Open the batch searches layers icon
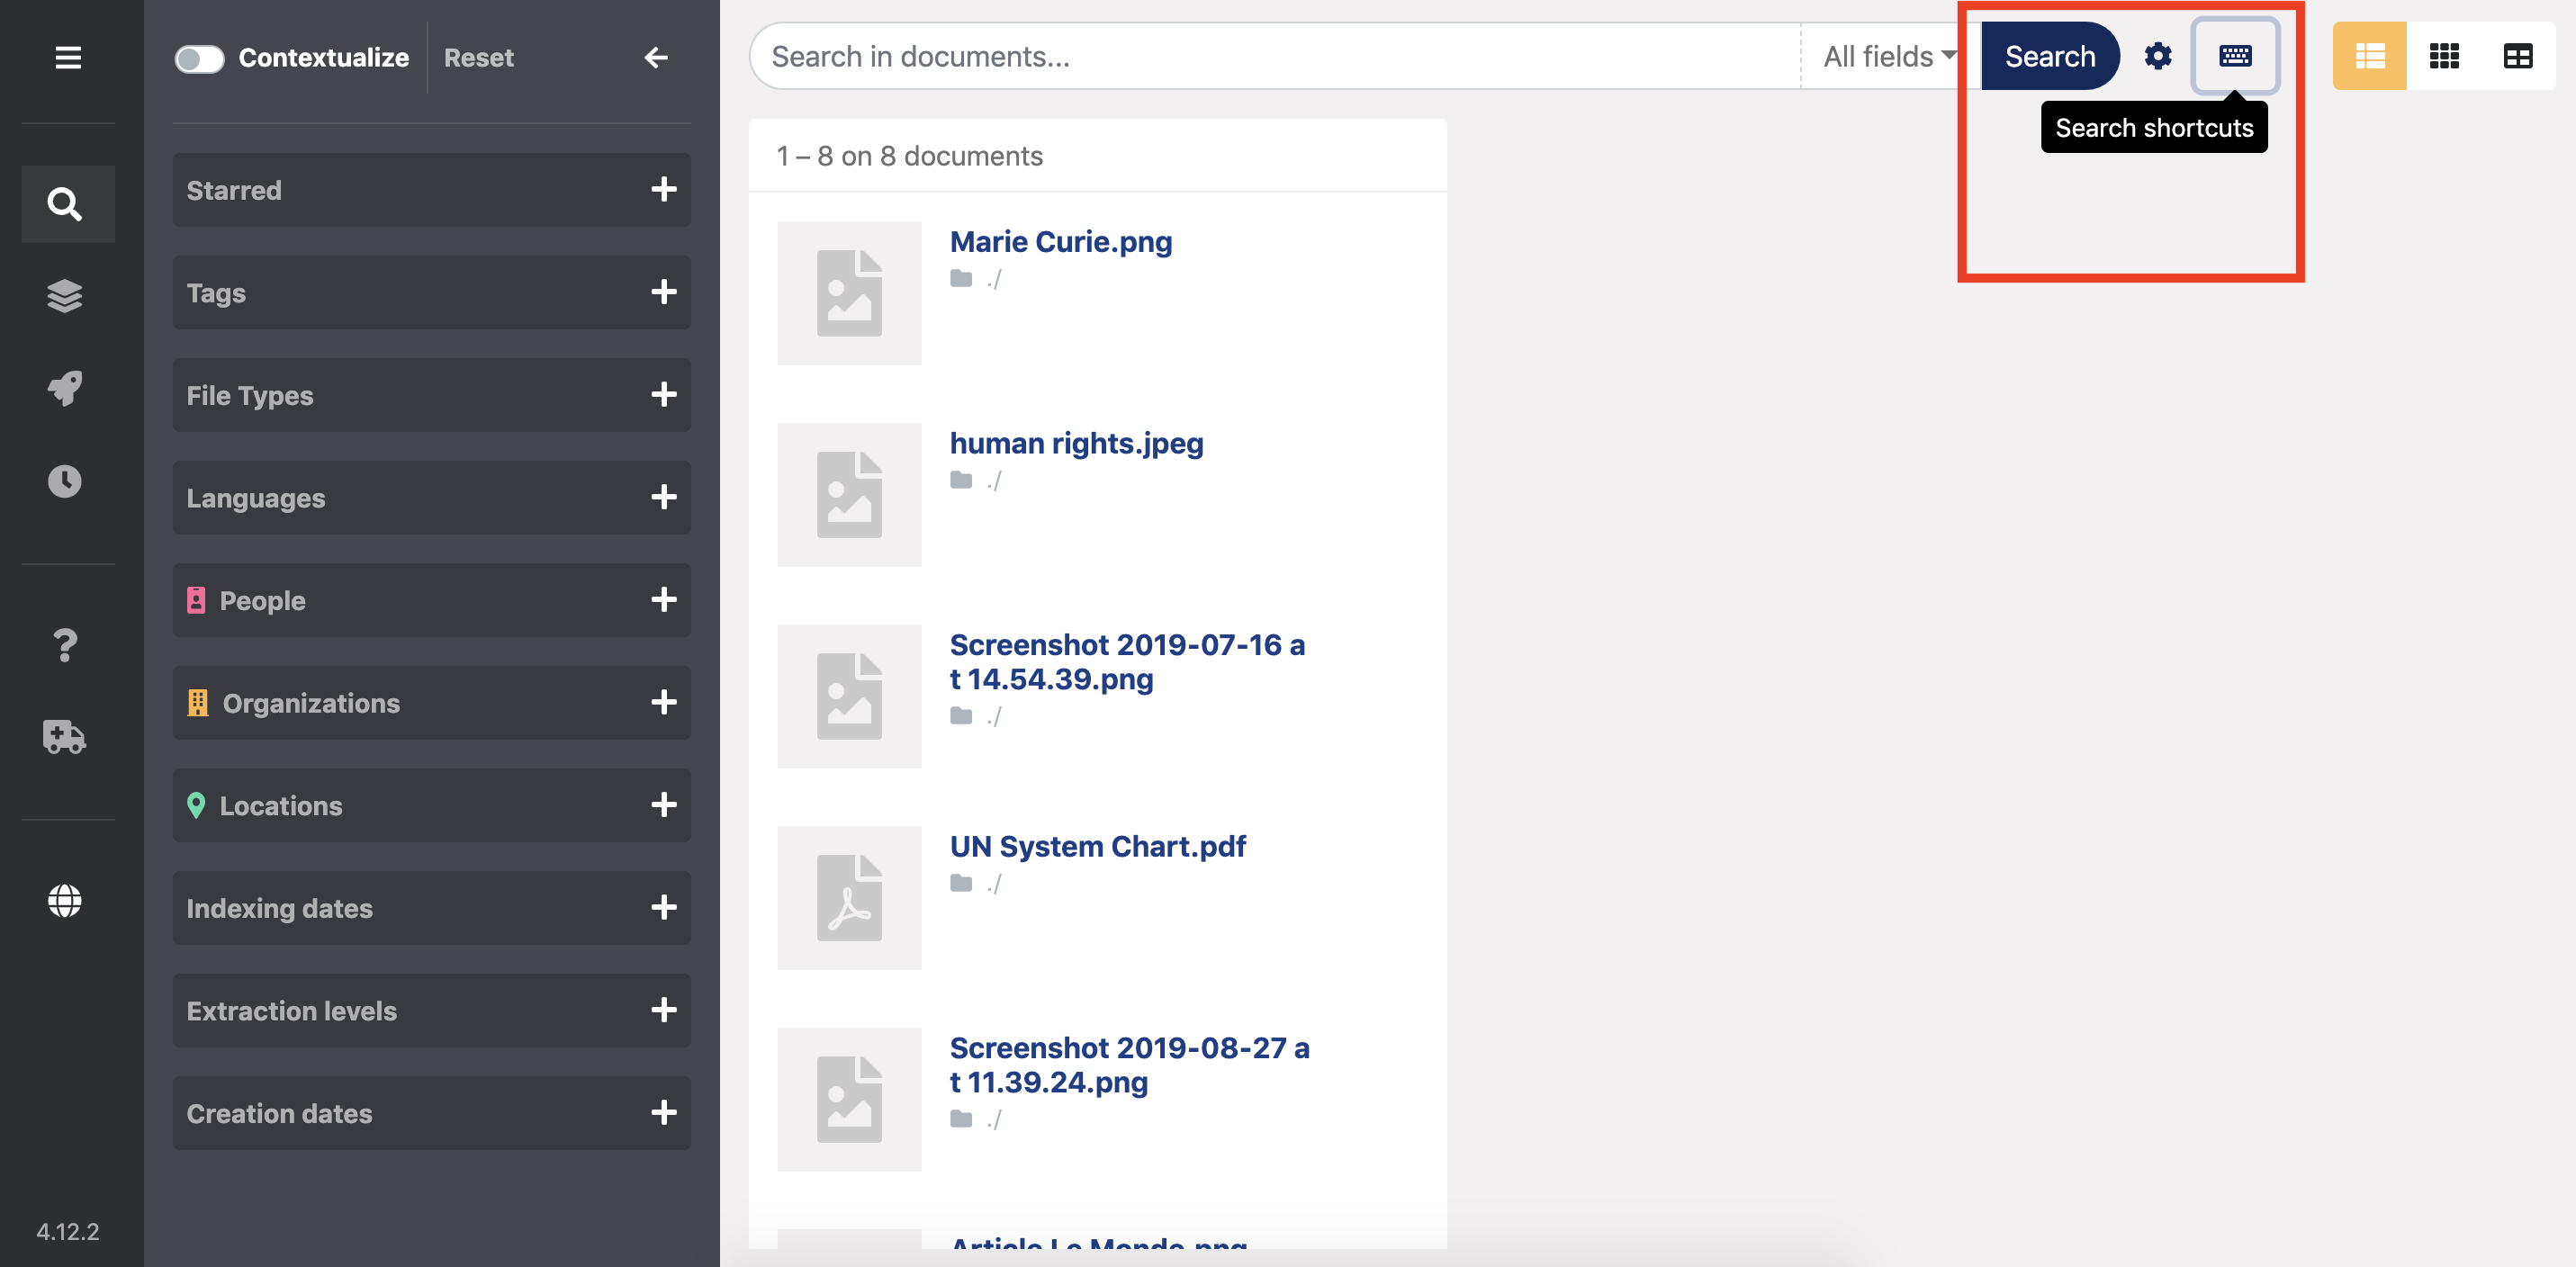This screenshot has height=1267, width=2576. point(65,296)
